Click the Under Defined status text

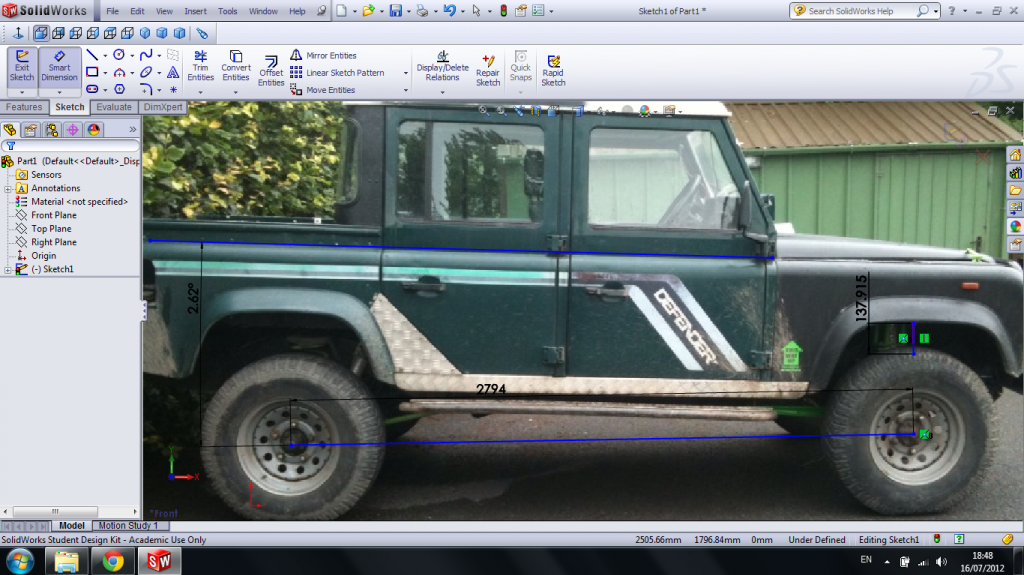point(816,540)
